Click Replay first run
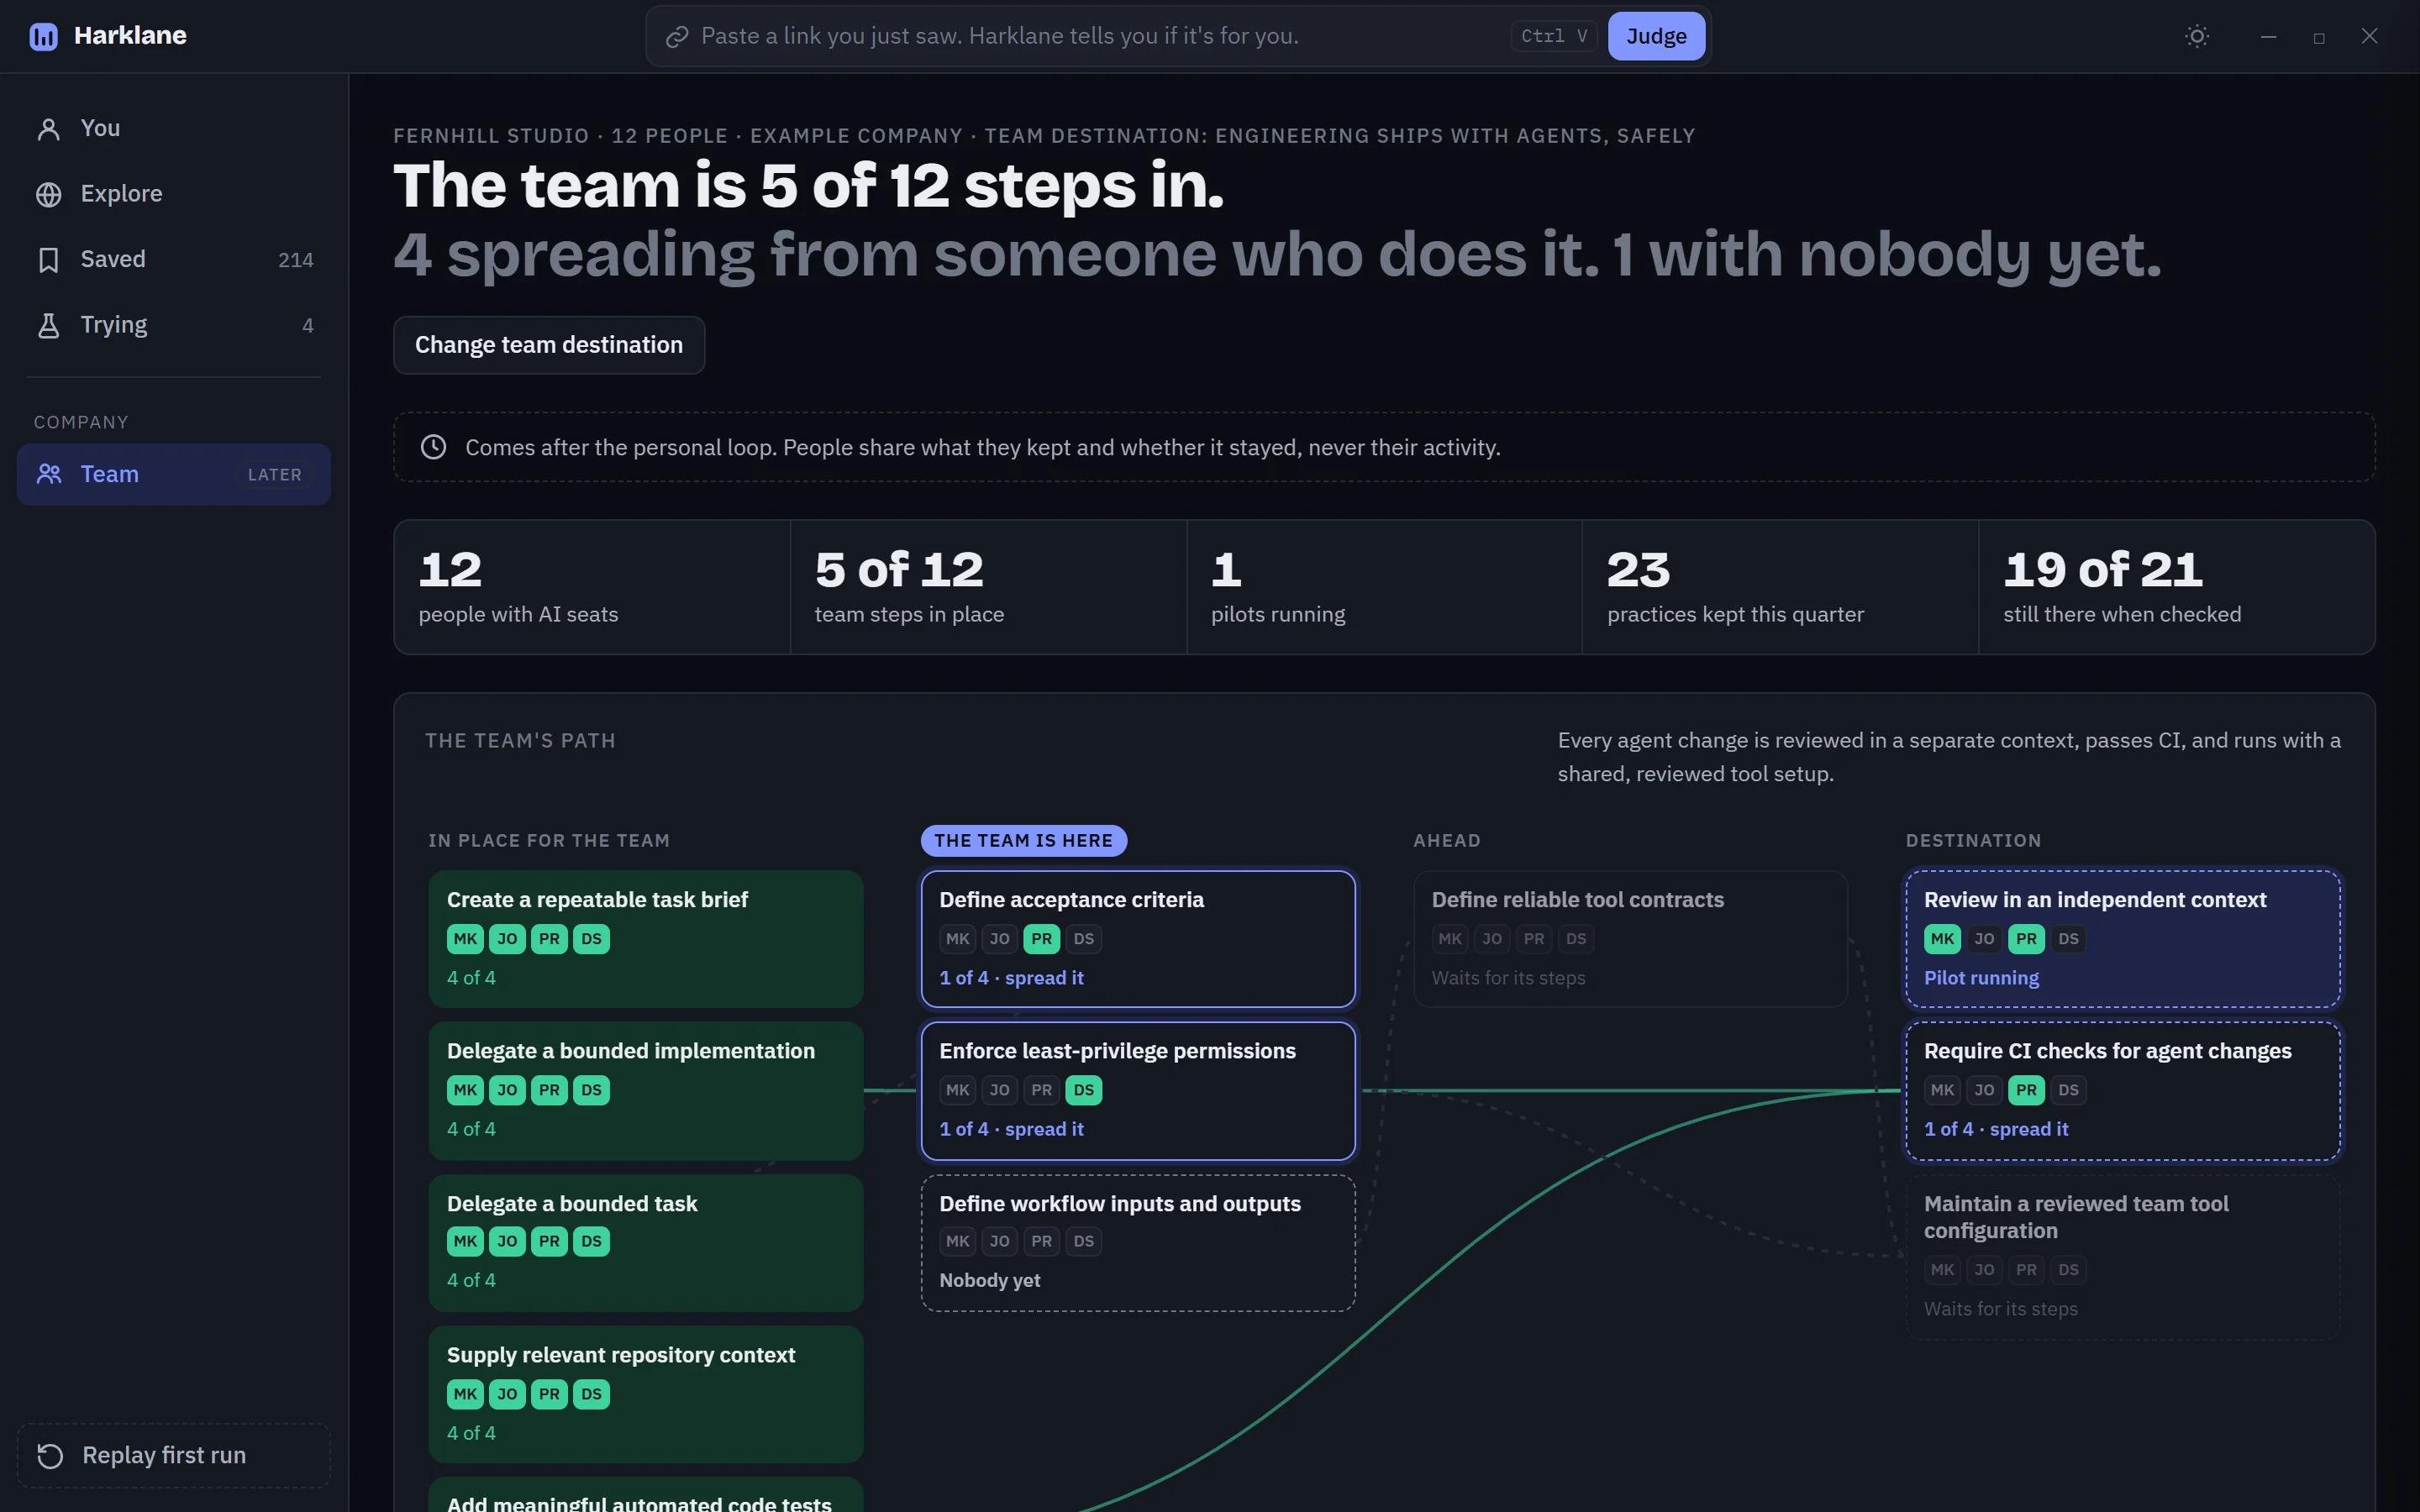The image size is (2420, 1512). click(x=174, y=1456)
